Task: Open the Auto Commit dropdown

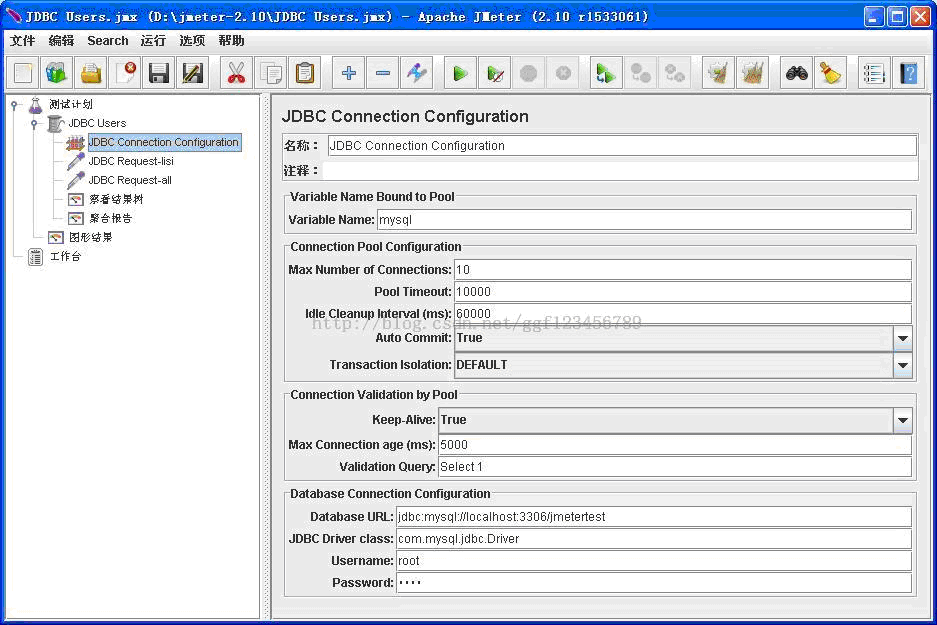Action: 903,339
